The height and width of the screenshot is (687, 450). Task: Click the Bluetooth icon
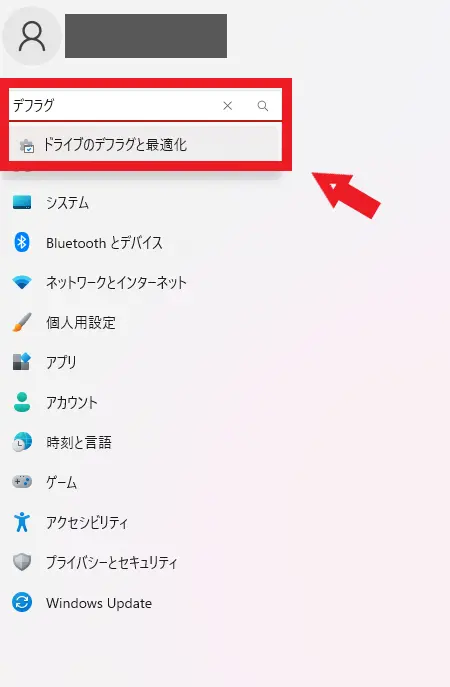pos(22,242)
